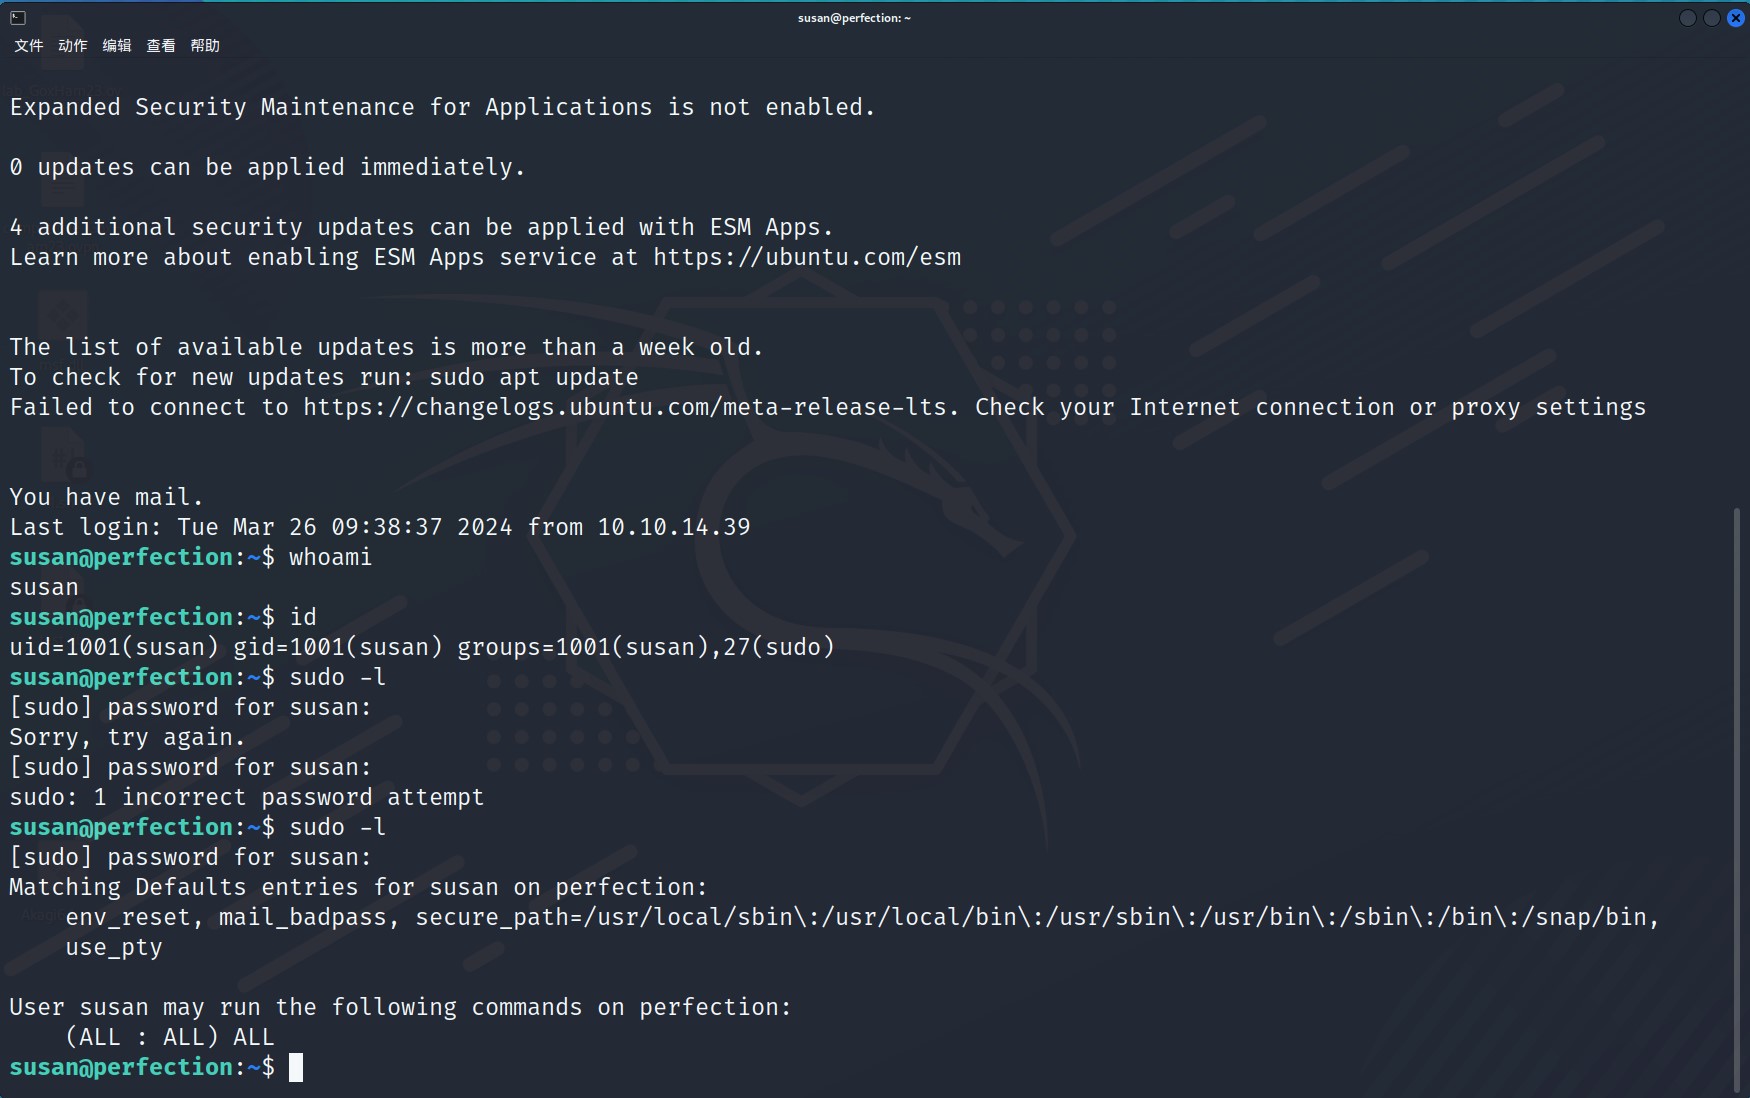
Task: Open the 帮助 menu
Action: click(205, 46)
